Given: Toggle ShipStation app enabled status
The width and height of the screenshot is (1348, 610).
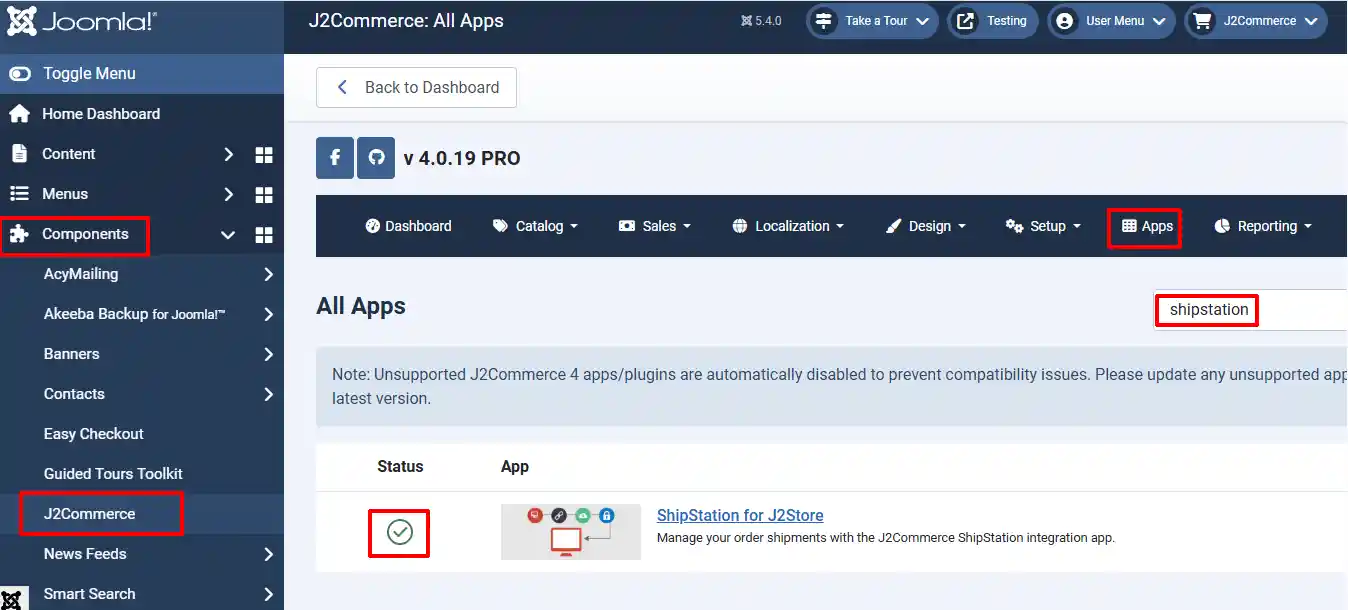Looking at the screenshot, I should pyautogui.click(x=400, y=533).
